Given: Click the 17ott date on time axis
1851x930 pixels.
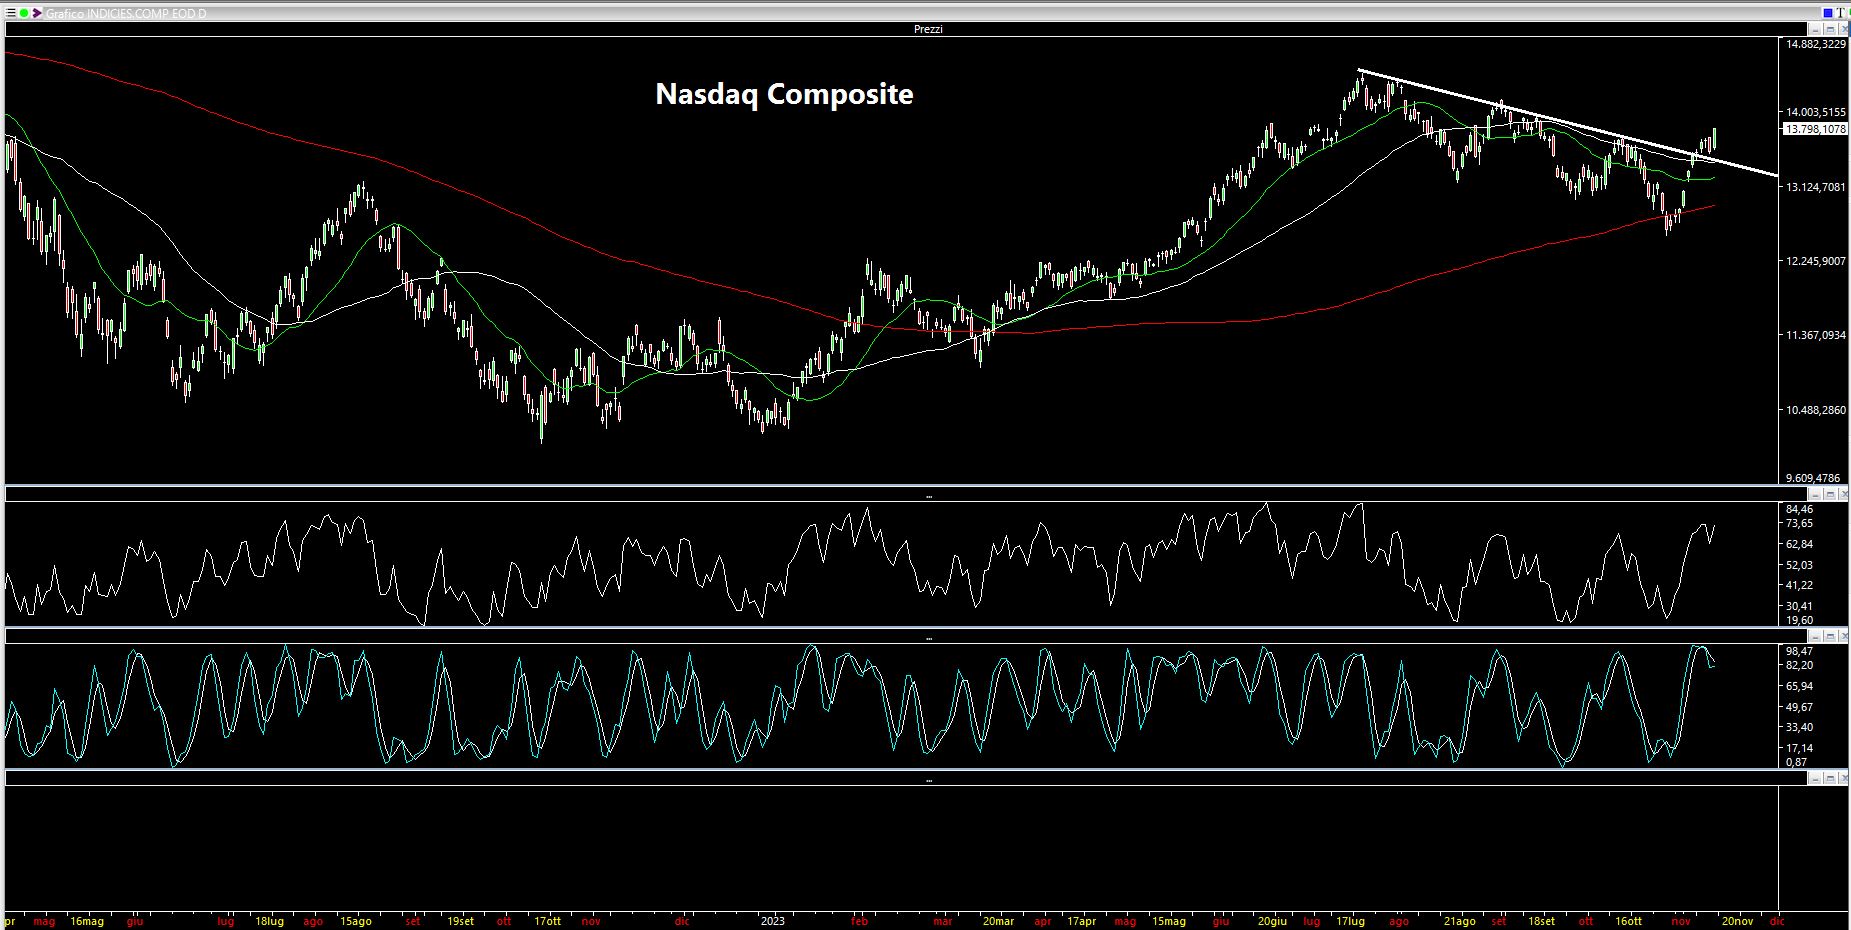Looking at the screenshot, I should (547, 921).
